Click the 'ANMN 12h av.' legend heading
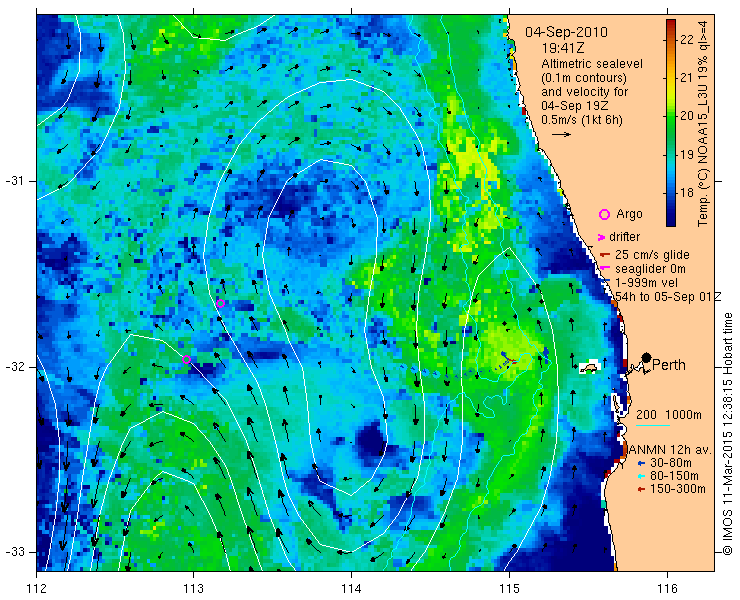The width and height of the screenshot is (740, 600). point(670,449)
